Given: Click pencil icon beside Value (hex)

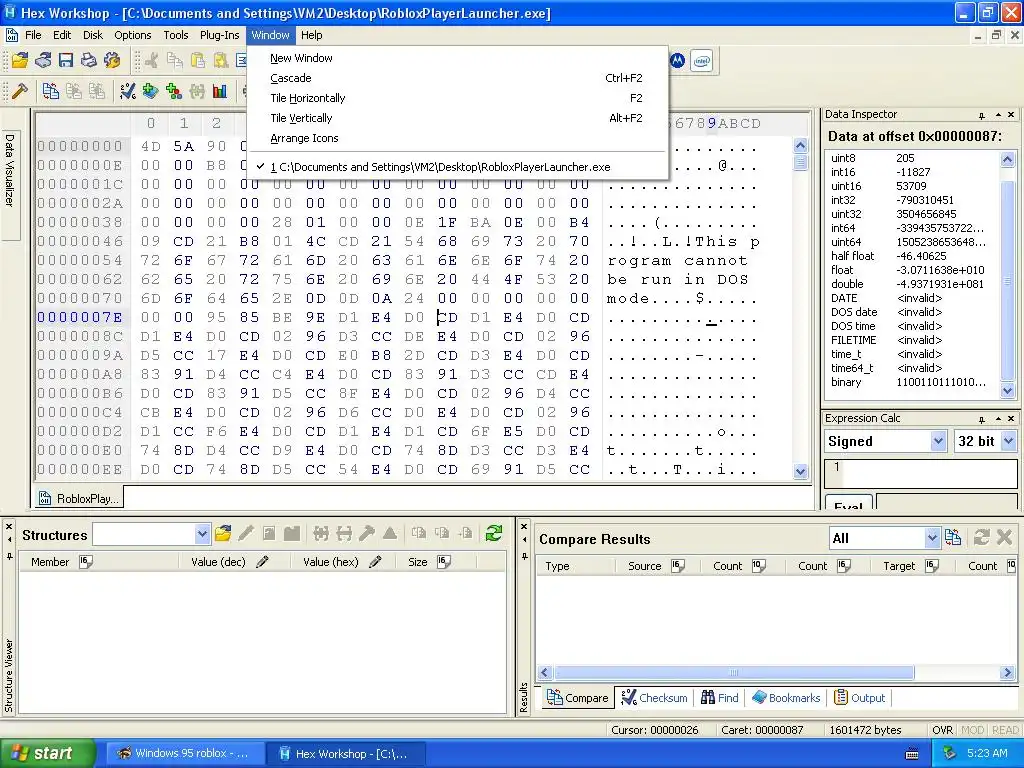Looking at the screenshot, I should (x=376, y=562).
